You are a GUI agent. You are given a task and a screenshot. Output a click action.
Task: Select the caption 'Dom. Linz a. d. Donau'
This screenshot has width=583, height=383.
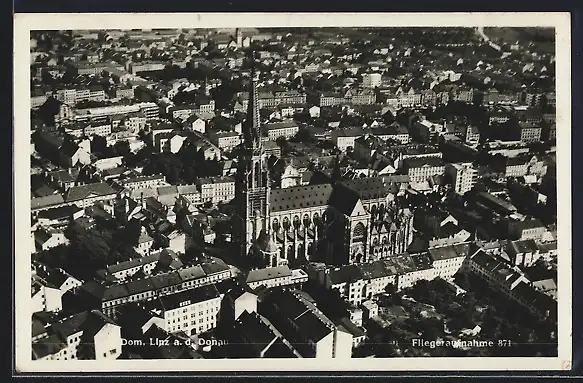point(174,342)
